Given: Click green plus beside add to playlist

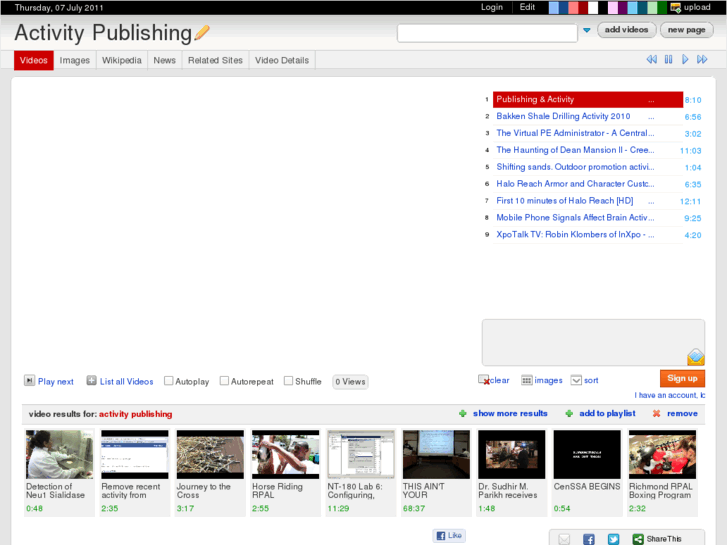Looking at the screenshot, I should 569,413.
